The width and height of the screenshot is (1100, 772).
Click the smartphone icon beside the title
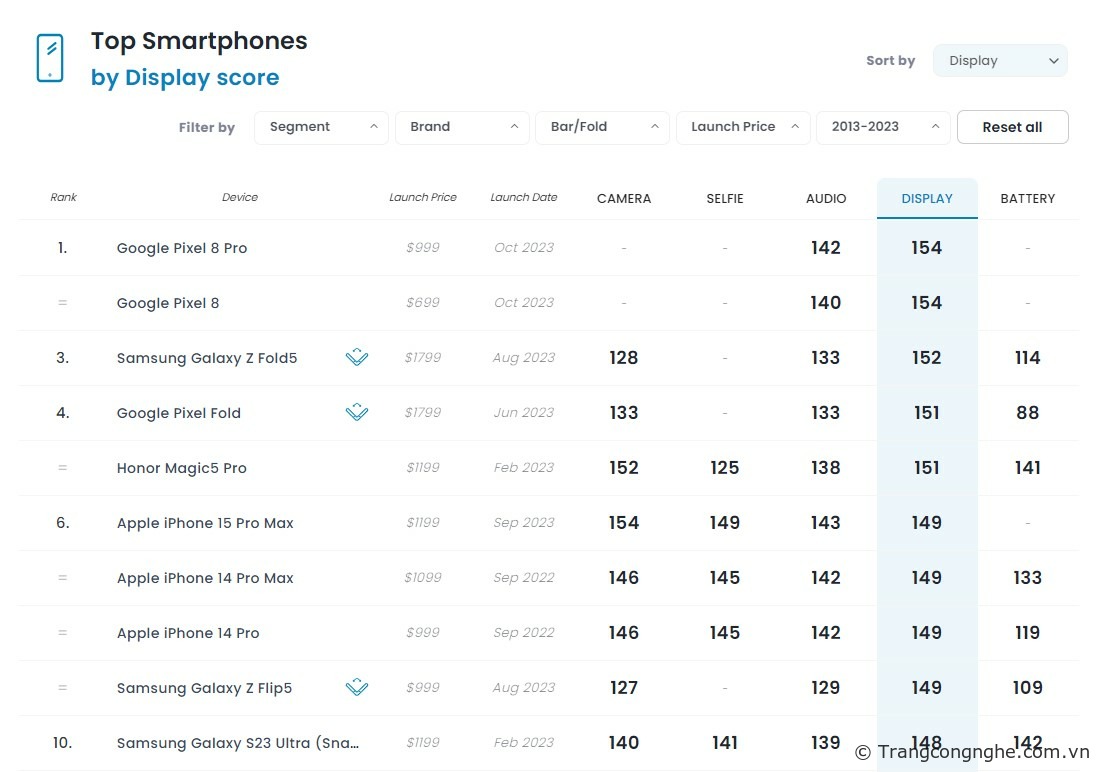click(x=49, y=58)
